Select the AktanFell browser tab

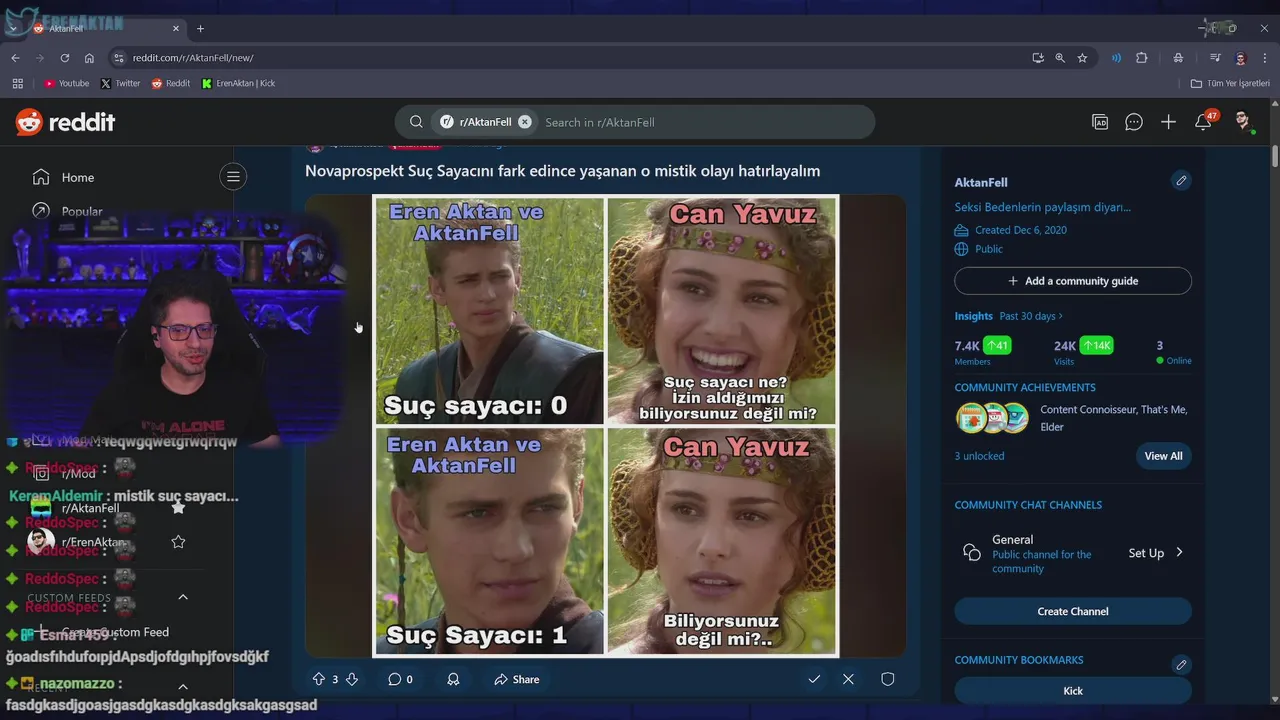click(107, 28)
